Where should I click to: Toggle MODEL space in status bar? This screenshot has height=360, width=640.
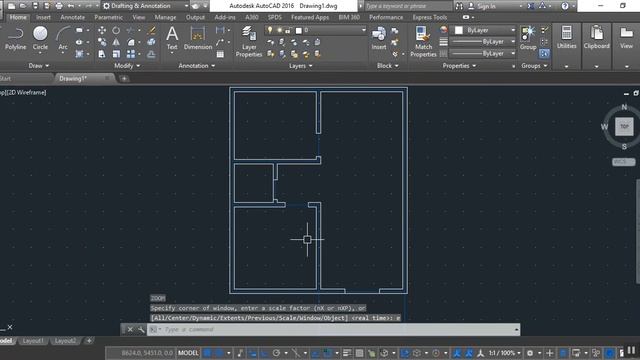188,353
